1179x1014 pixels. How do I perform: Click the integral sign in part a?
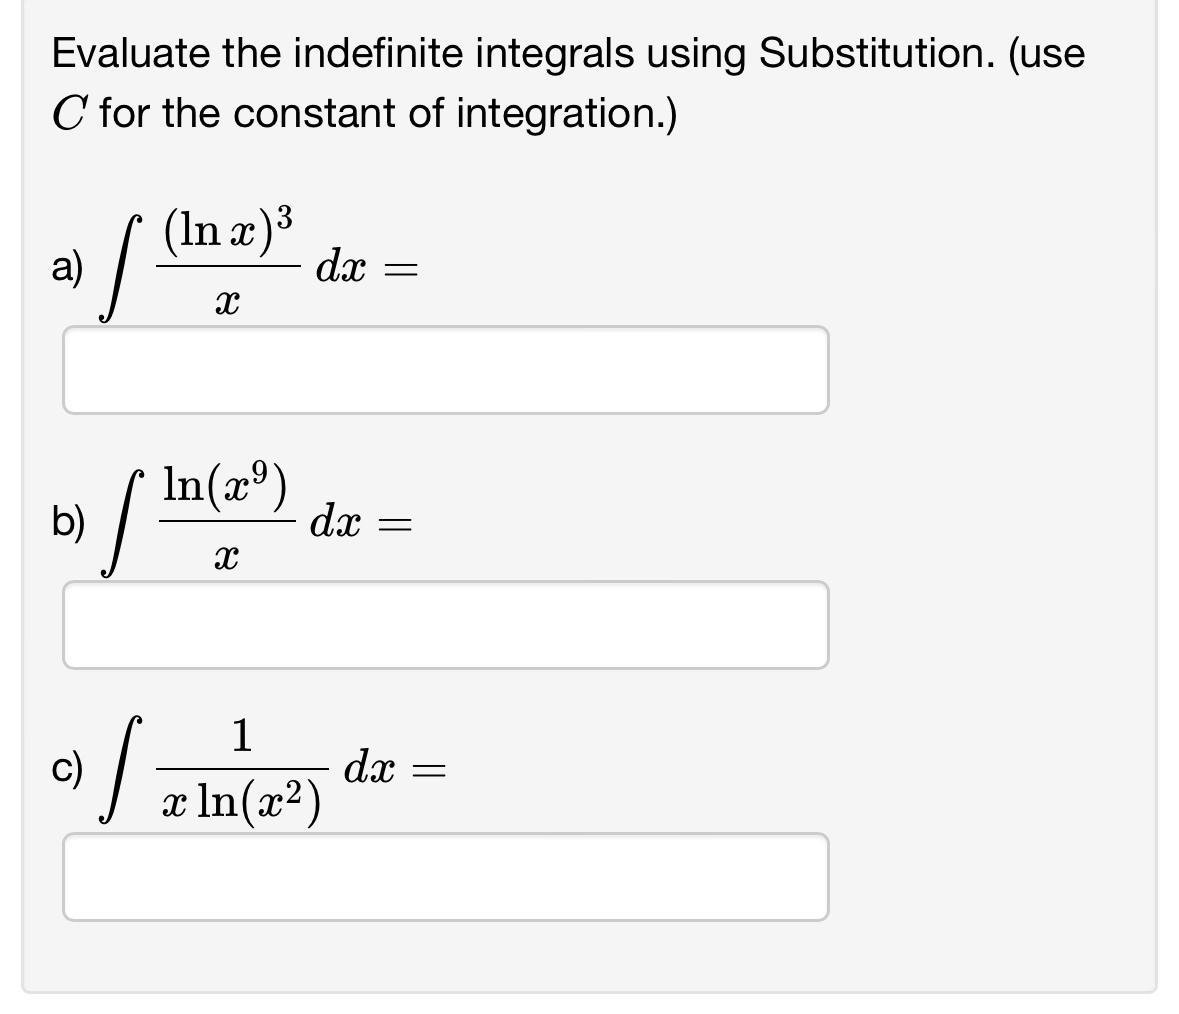(x=120, y=268)
